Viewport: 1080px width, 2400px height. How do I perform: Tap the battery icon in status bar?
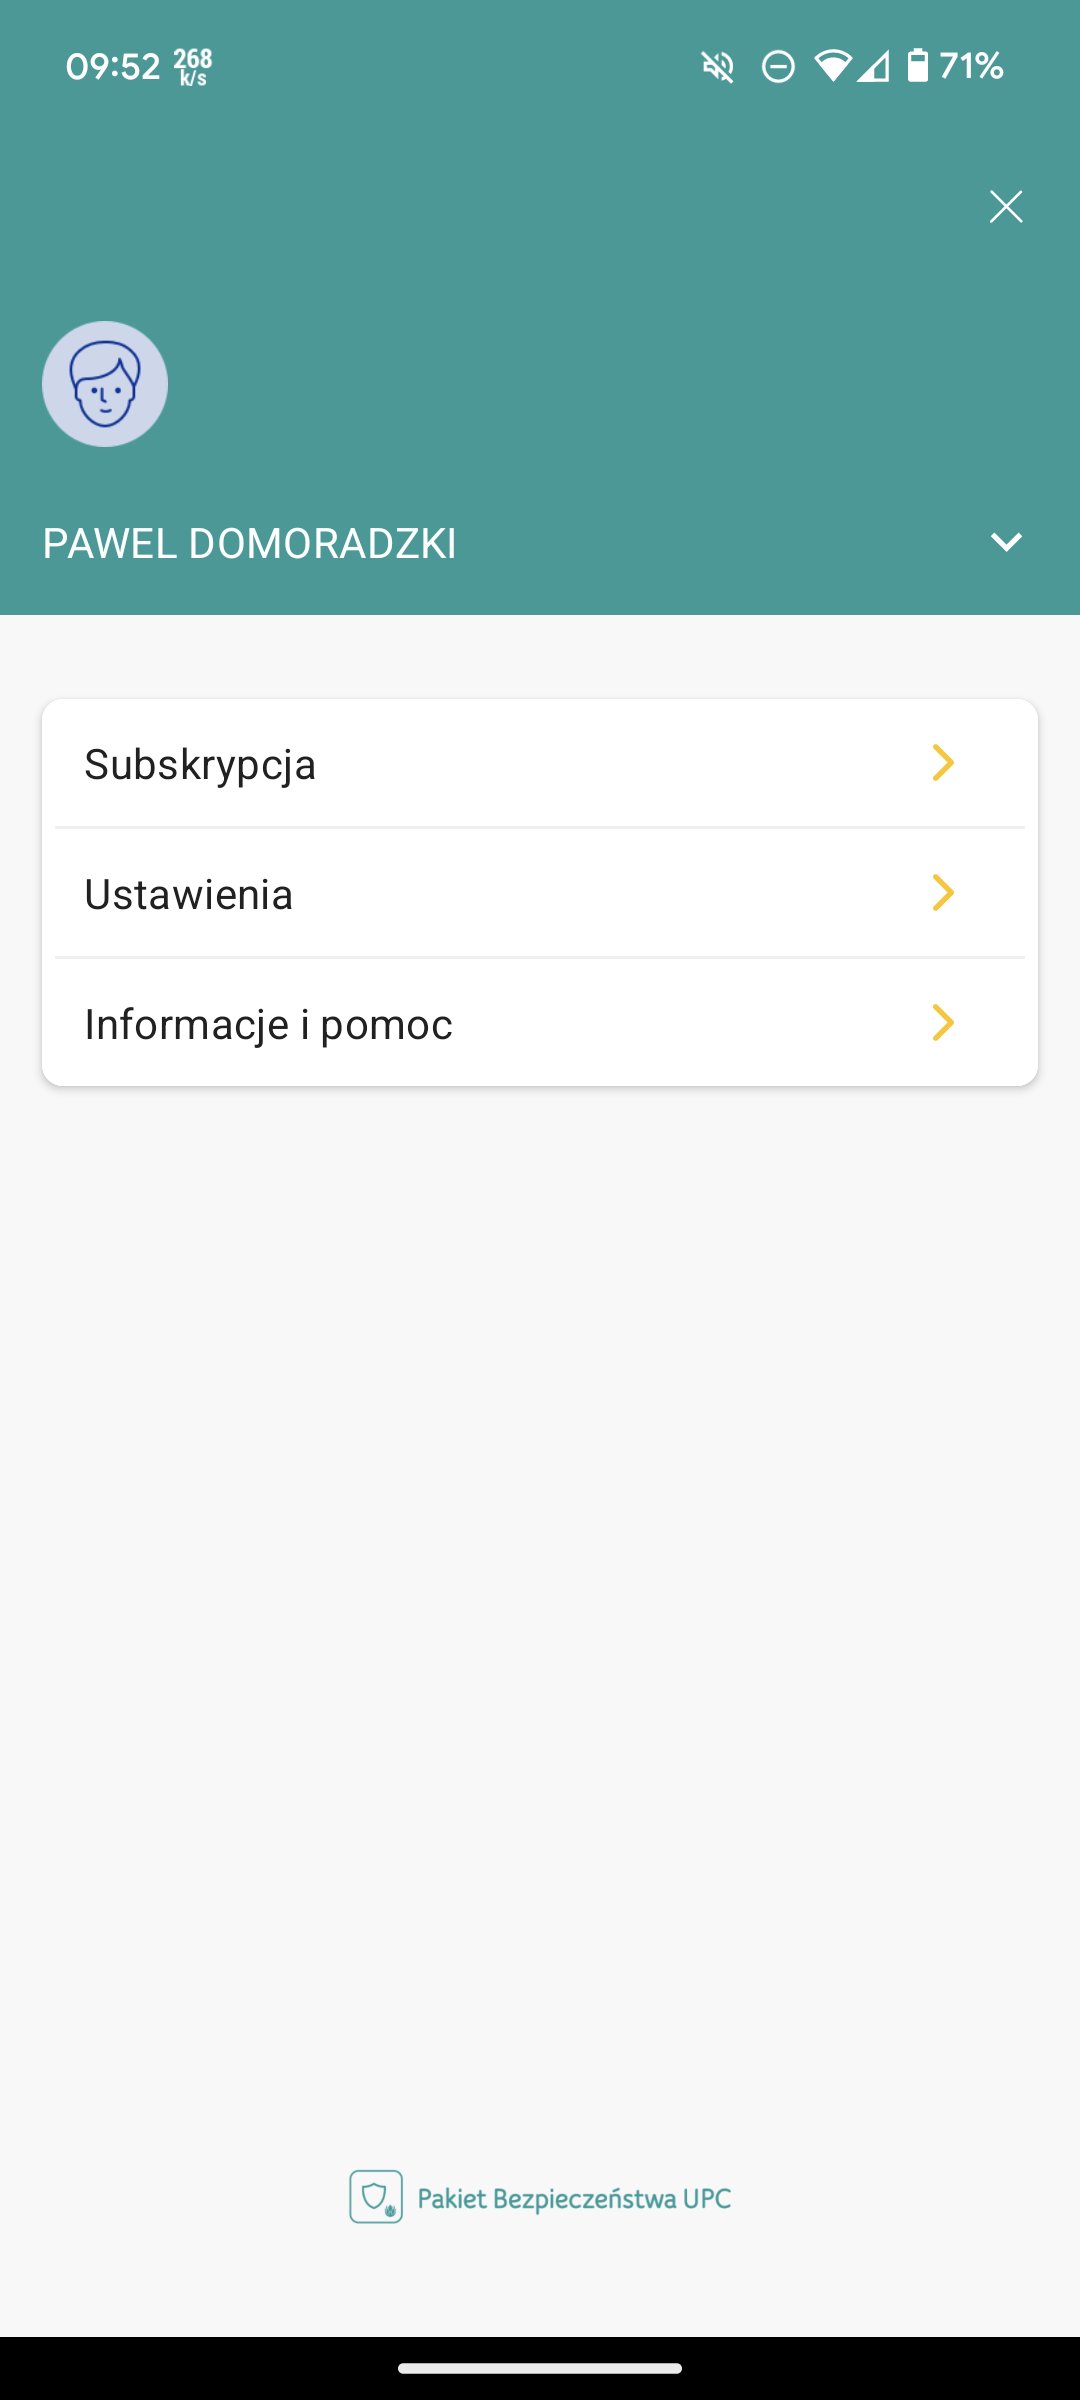coord(917,66)
